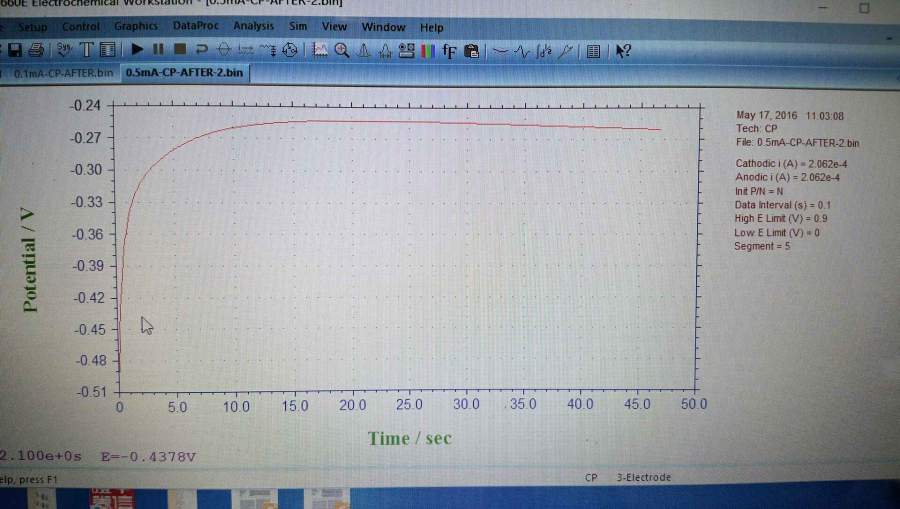Click the 'Potential / V' axis label
This screenshot has width=900, height=509.
[29, 261]
